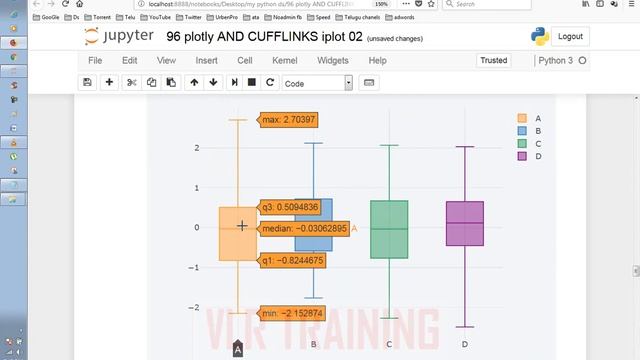Go to the browser home page
Viewport: 640px width, 360px height.
click(x=80, y=4)
